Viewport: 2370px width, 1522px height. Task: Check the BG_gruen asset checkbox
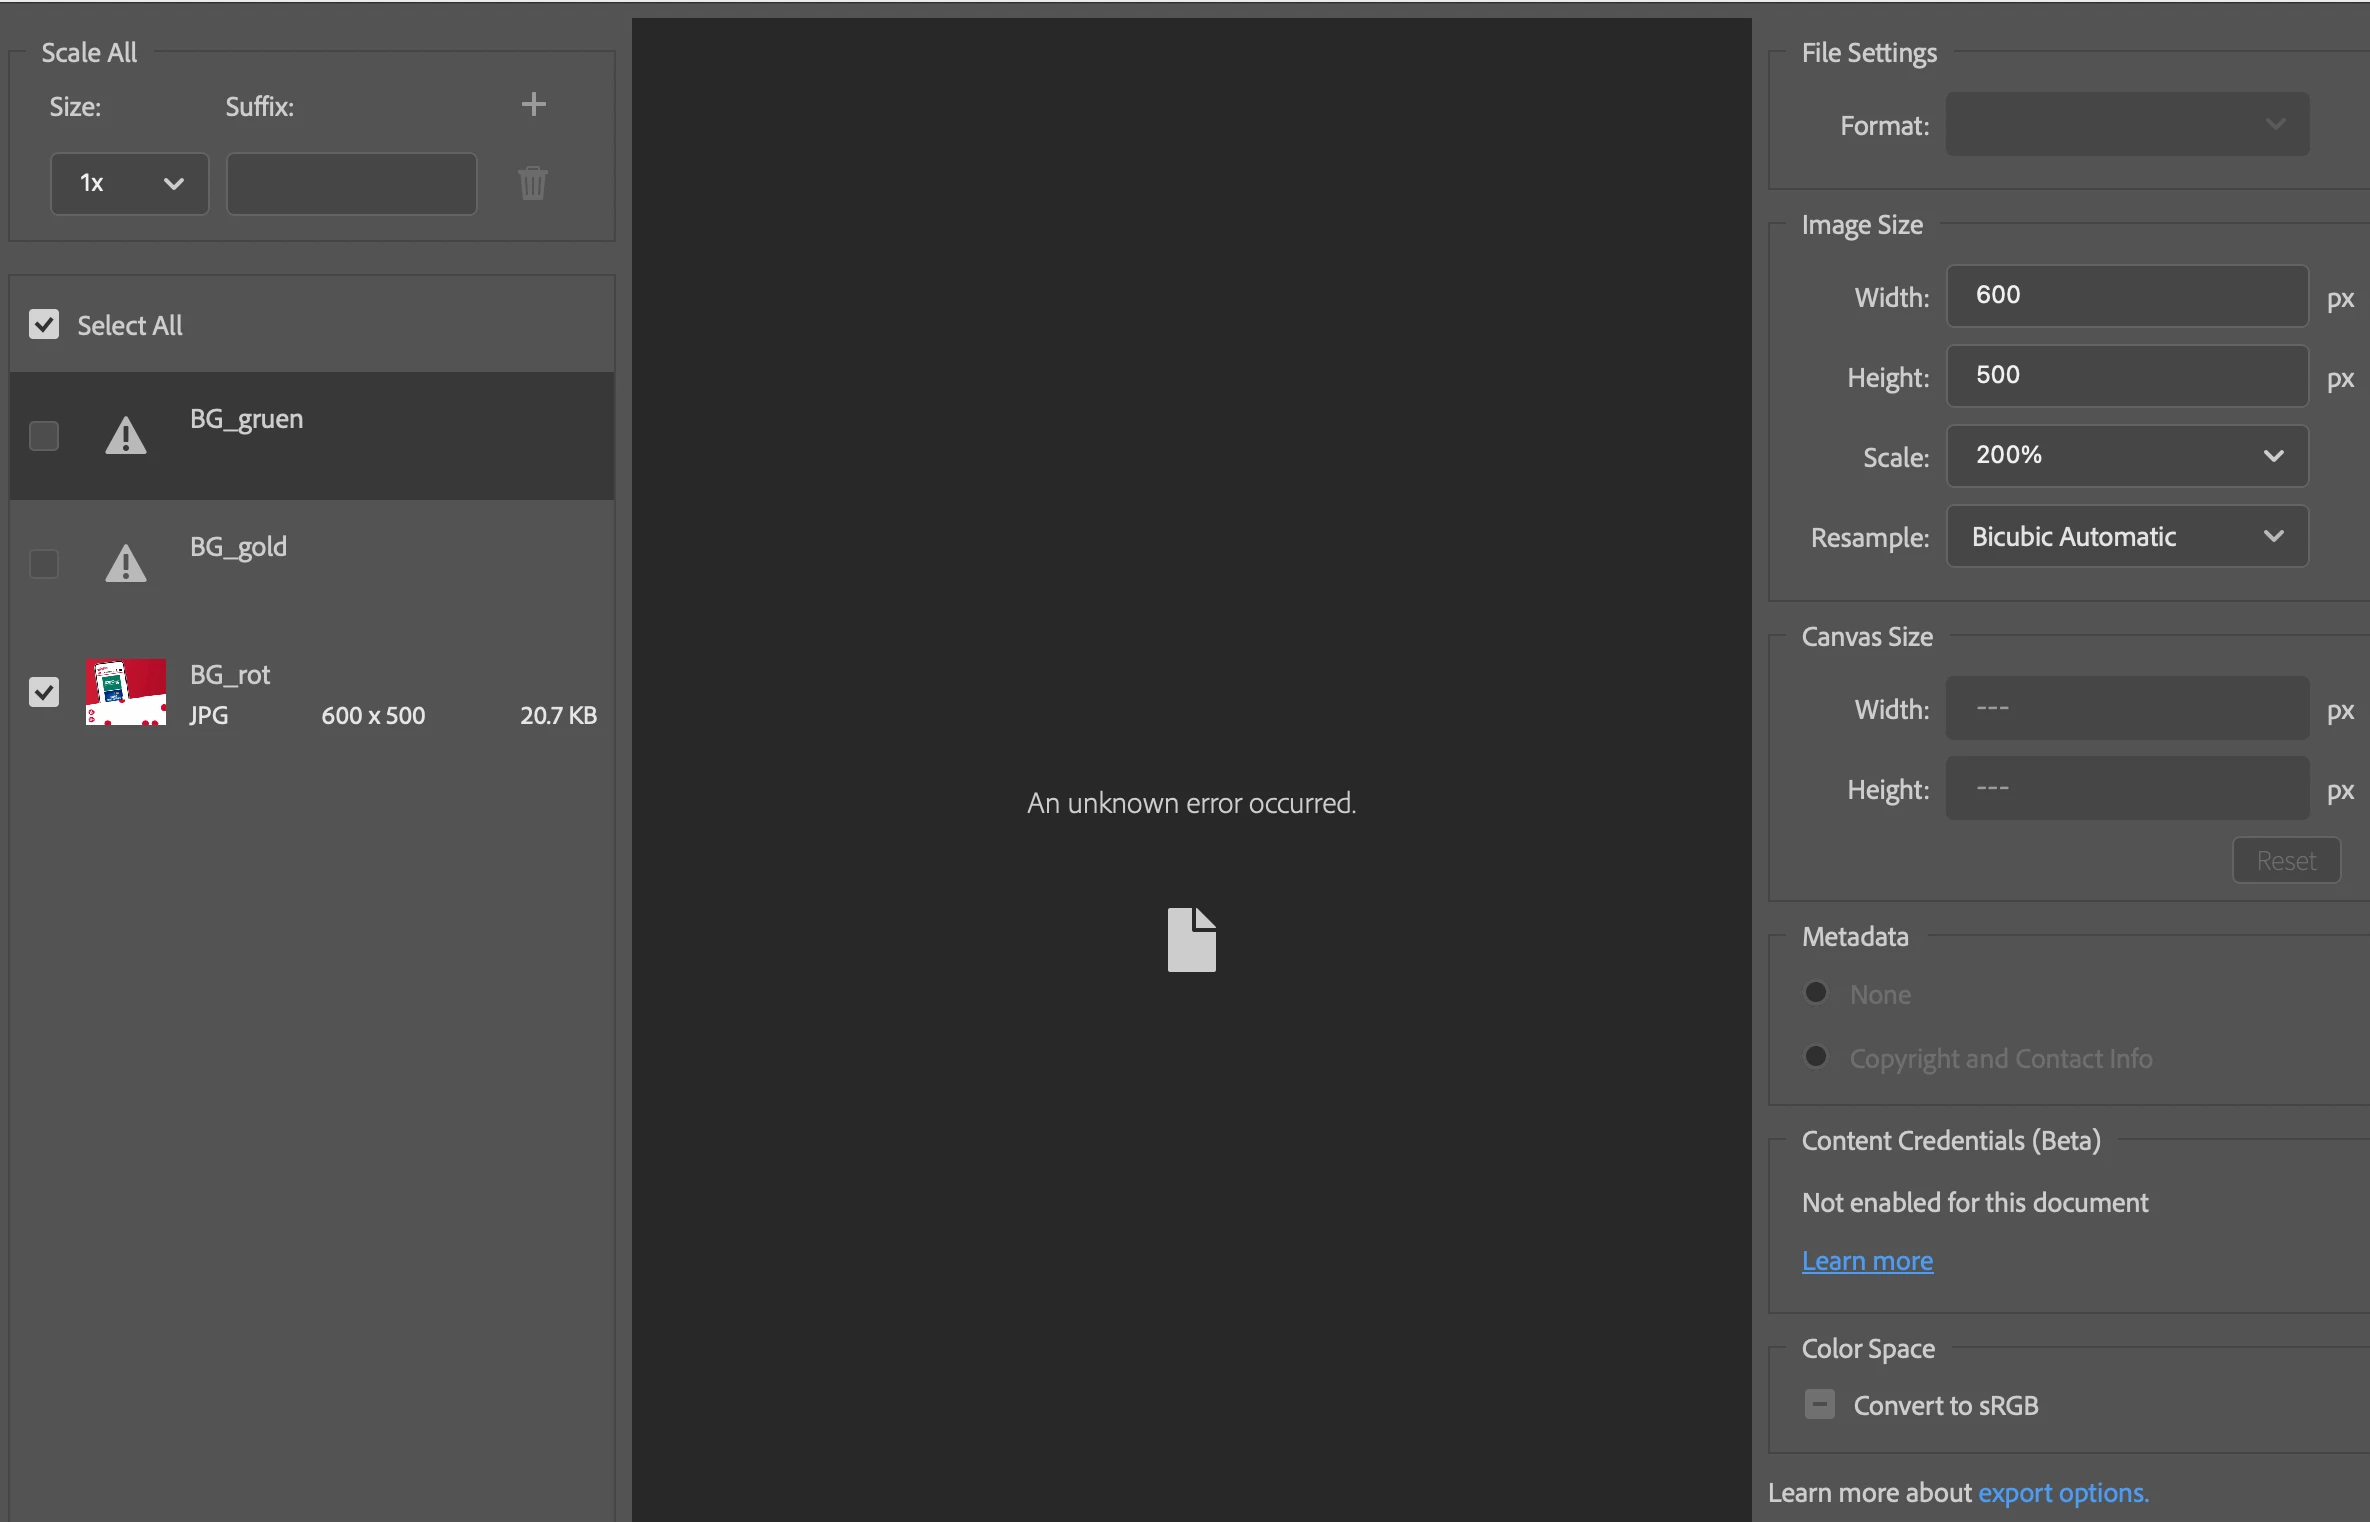click(44, 436)
